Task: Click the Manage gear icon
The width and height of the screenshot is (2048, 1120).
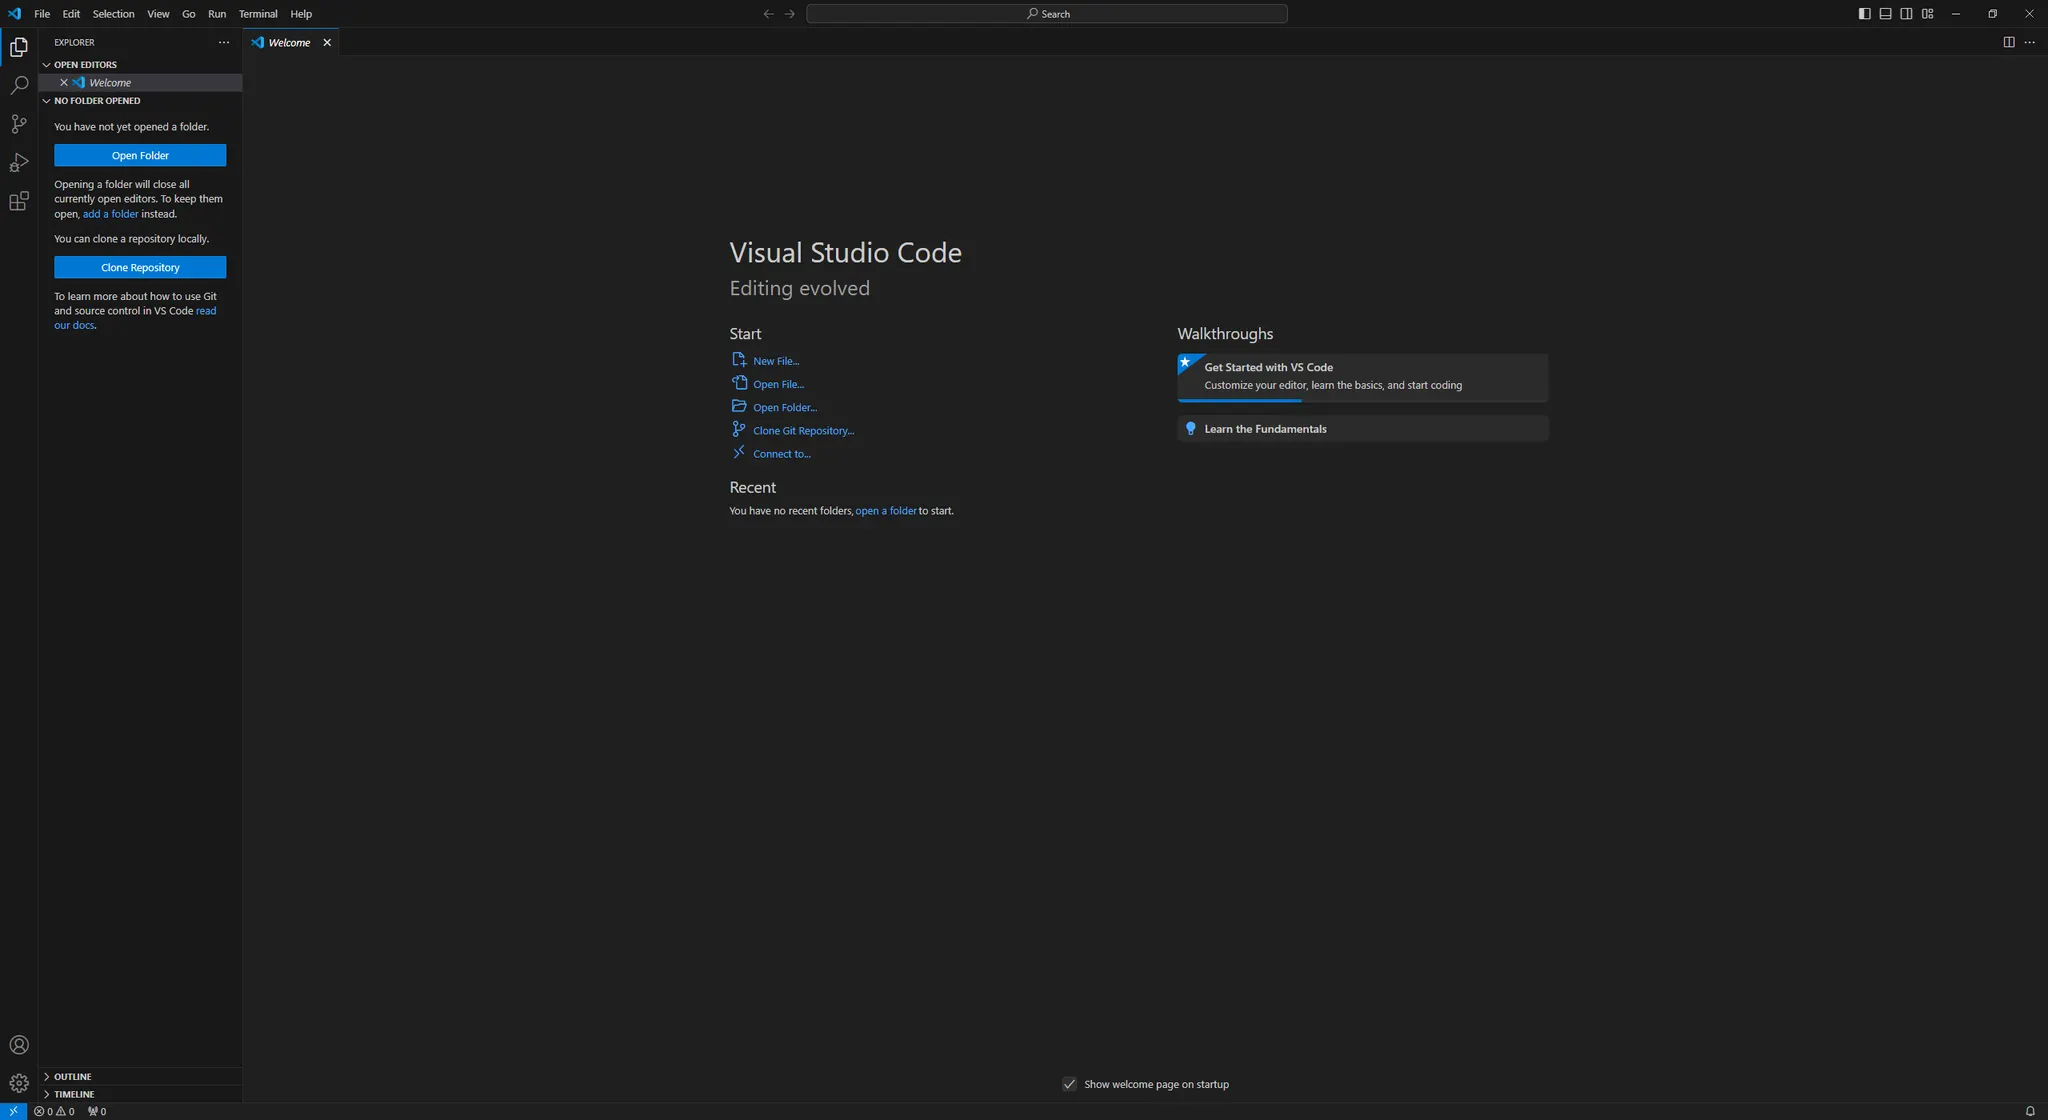Action: 19,1083
